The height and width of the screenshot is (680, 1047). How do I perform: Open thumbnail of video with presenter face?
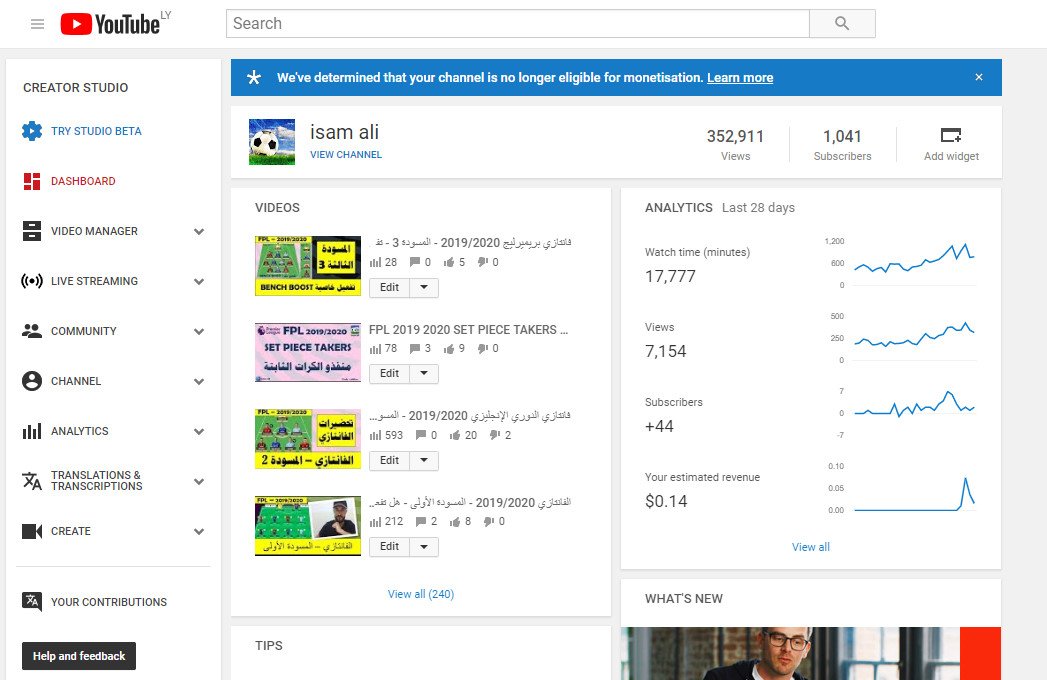[308, 526]
